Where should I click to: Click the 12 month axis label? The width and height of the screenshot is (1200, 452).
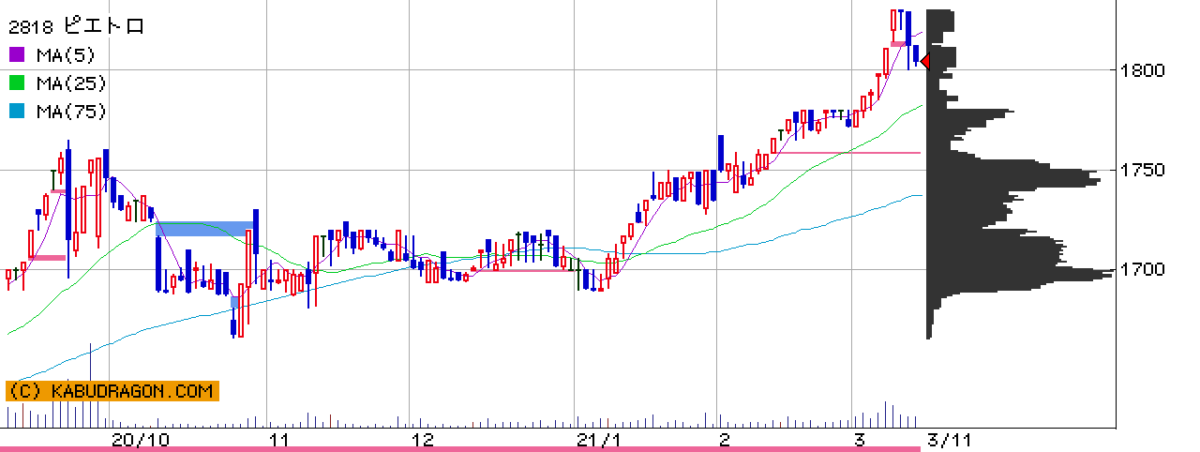(422, 440)
